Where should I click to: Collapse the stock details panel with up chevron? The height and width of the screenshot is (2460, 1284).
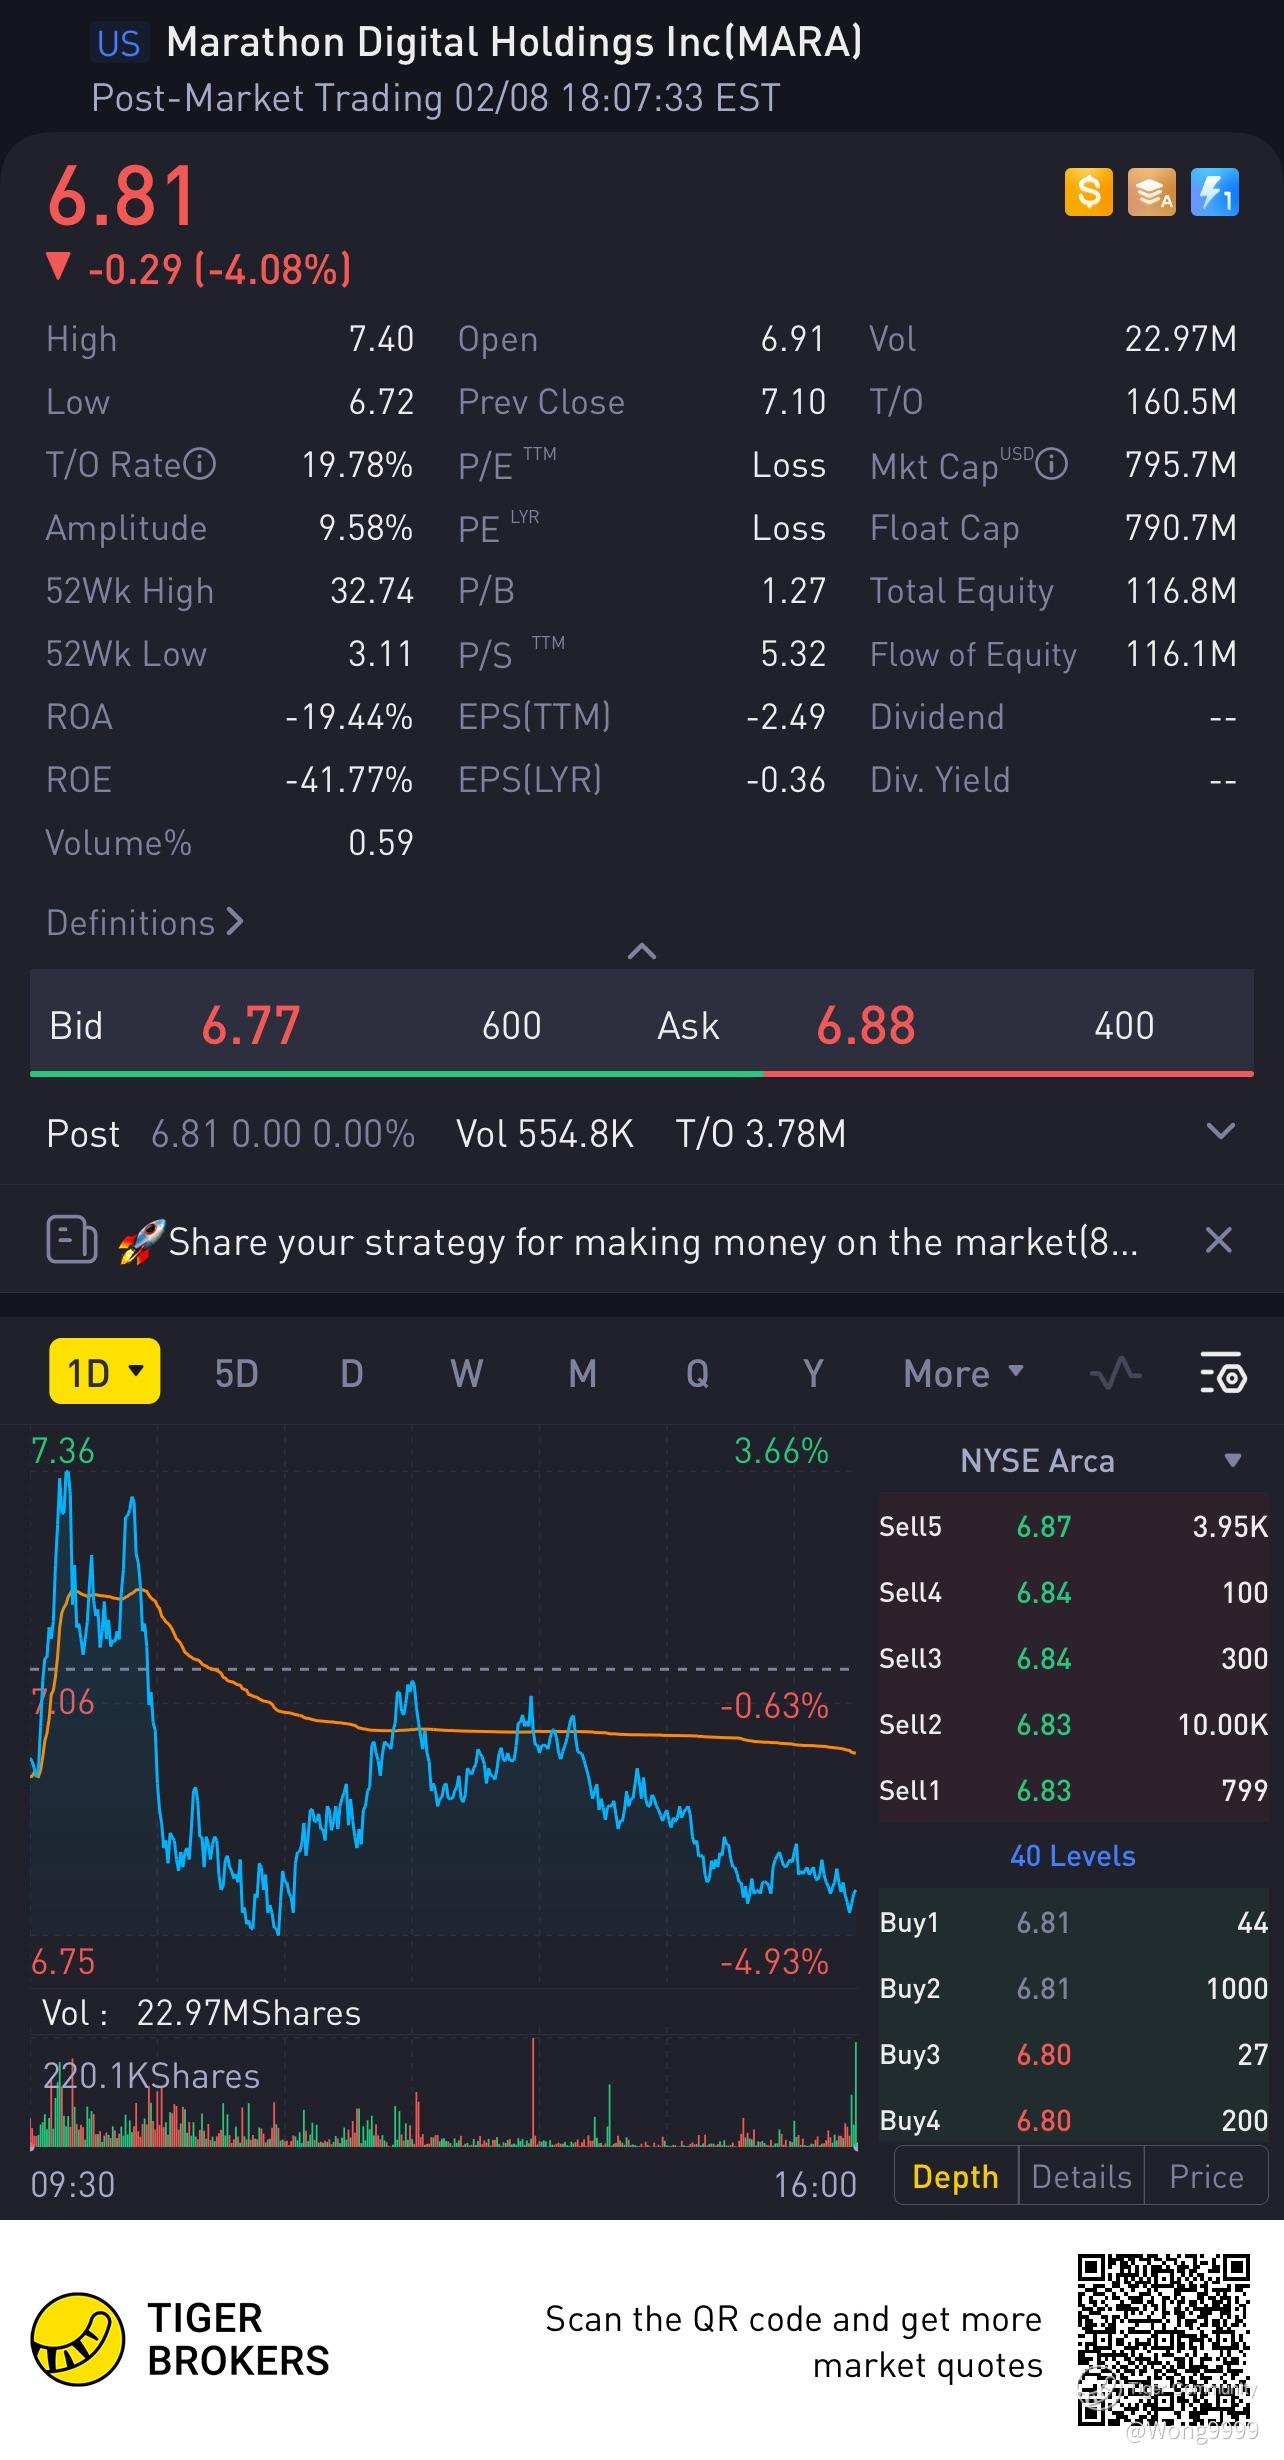coord(641,951)
